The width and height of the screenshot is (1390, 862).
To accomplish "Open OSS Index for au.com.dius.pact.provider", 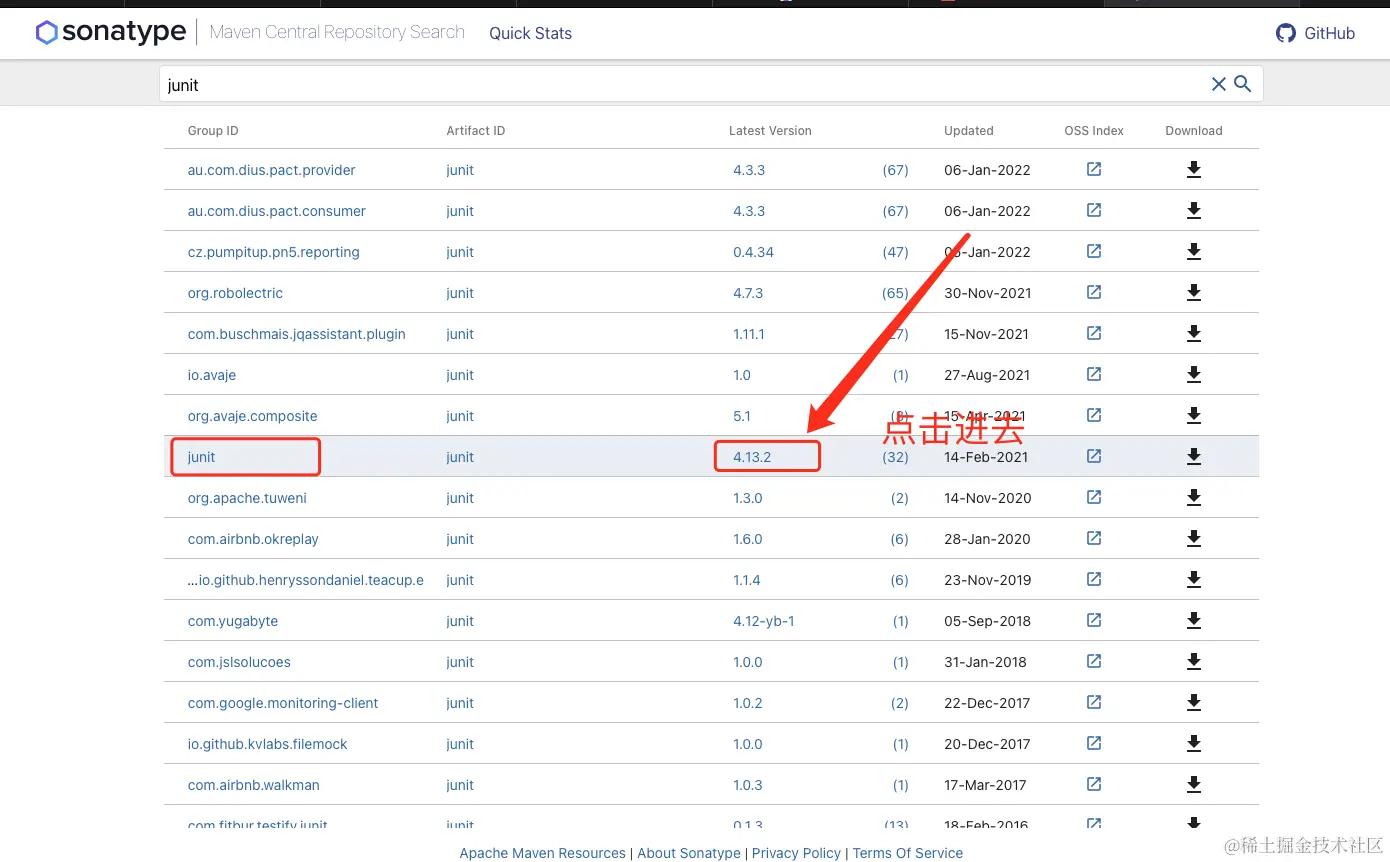I will click(1094, 170).
